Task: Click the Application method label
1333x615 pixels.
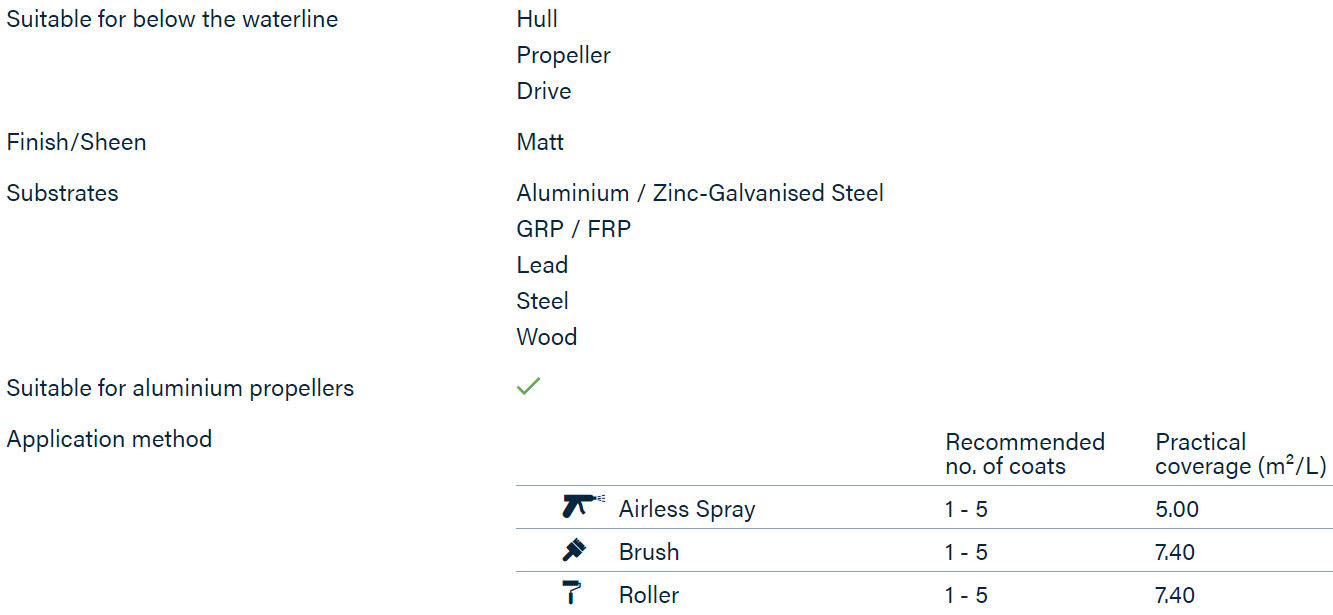Action: coord(109,439)
